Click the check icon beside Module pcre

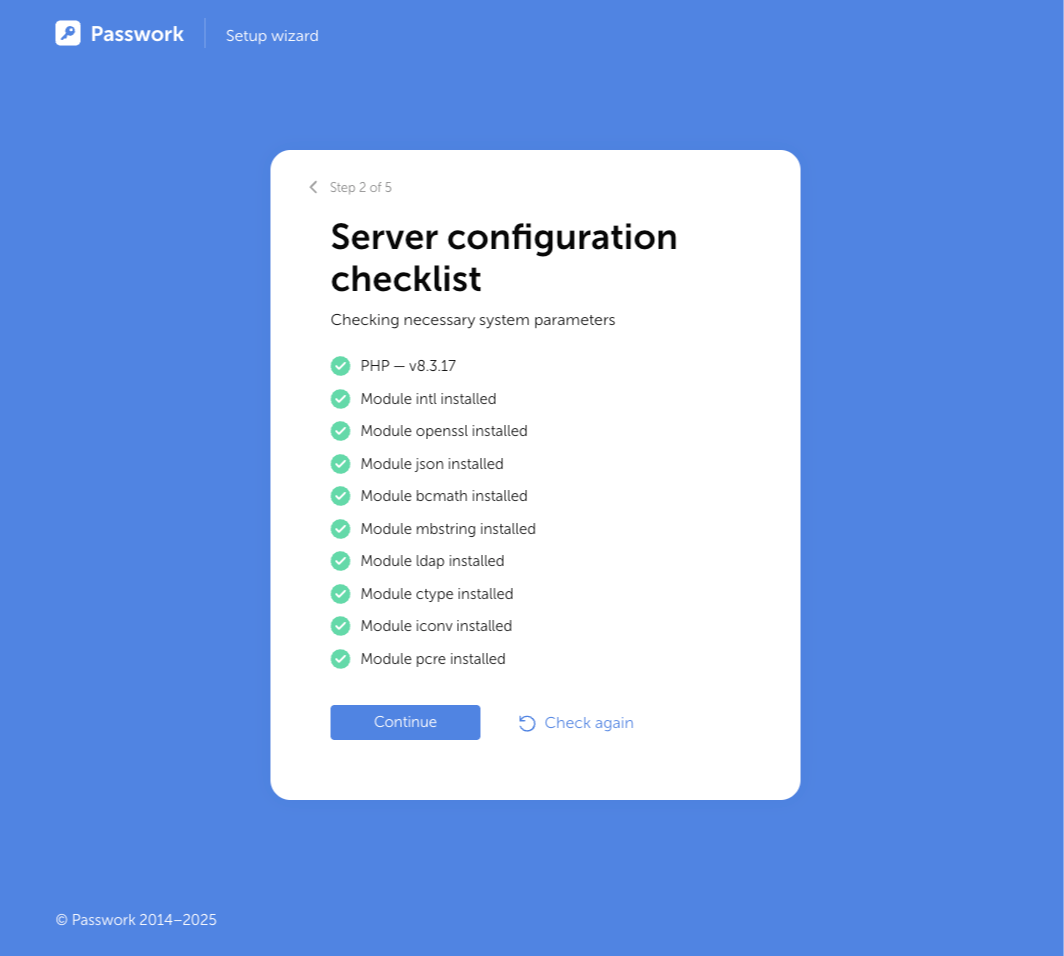340,658
